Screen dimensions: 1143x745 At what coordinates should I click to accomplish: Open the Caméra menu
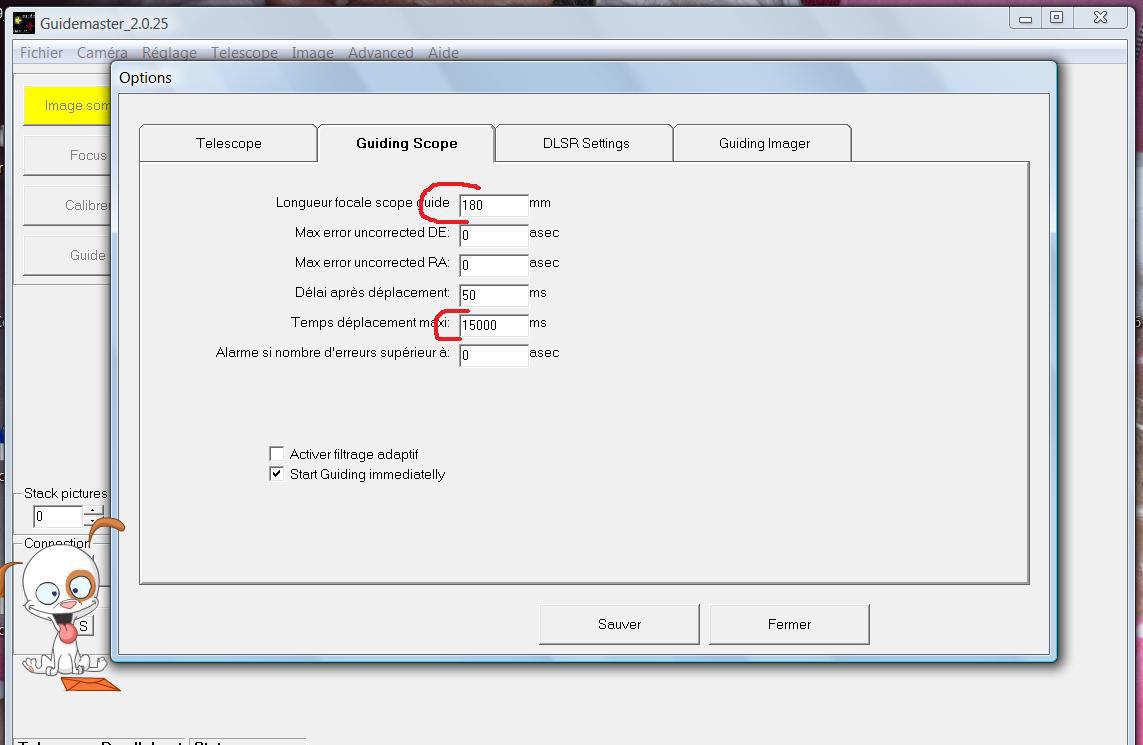[102, 52]
